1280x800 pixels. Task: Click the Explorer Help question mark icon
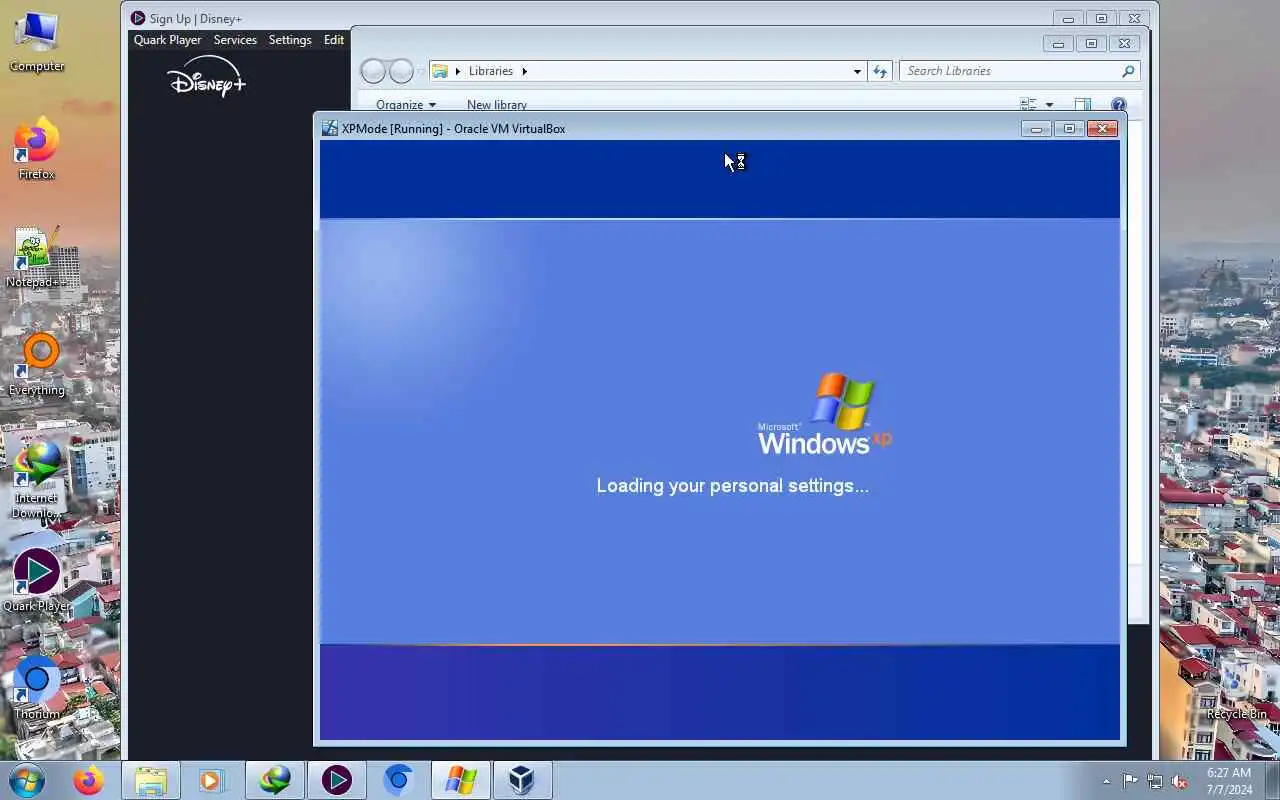pos(1119,105)
